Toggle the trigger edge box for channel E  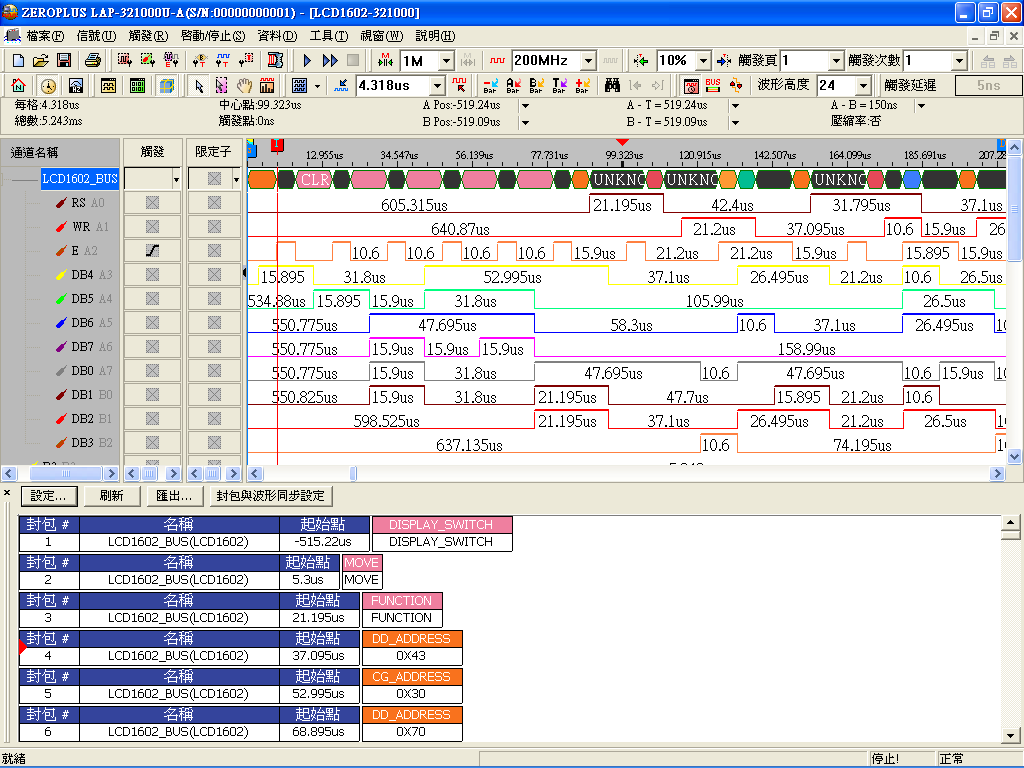point(152,251)
